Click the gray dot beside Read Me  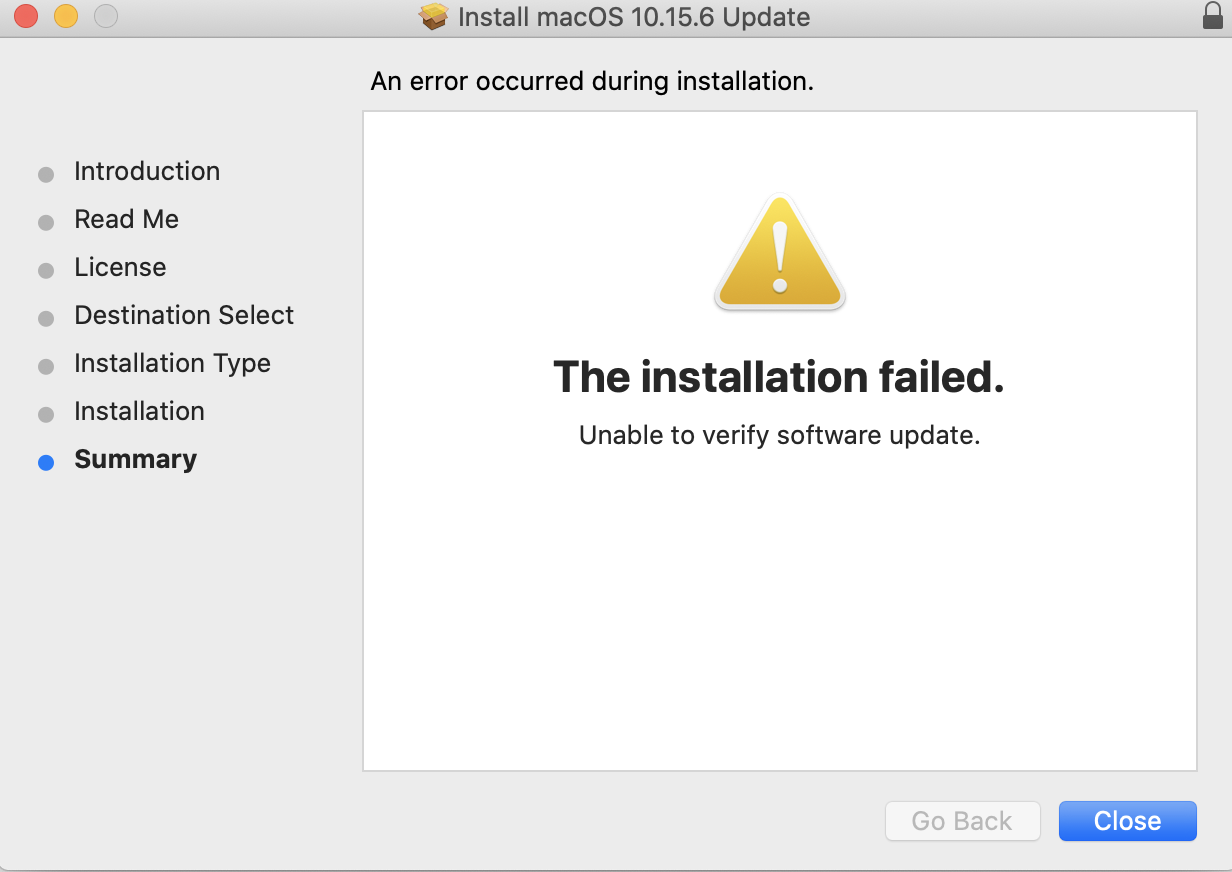click(45, 222)
